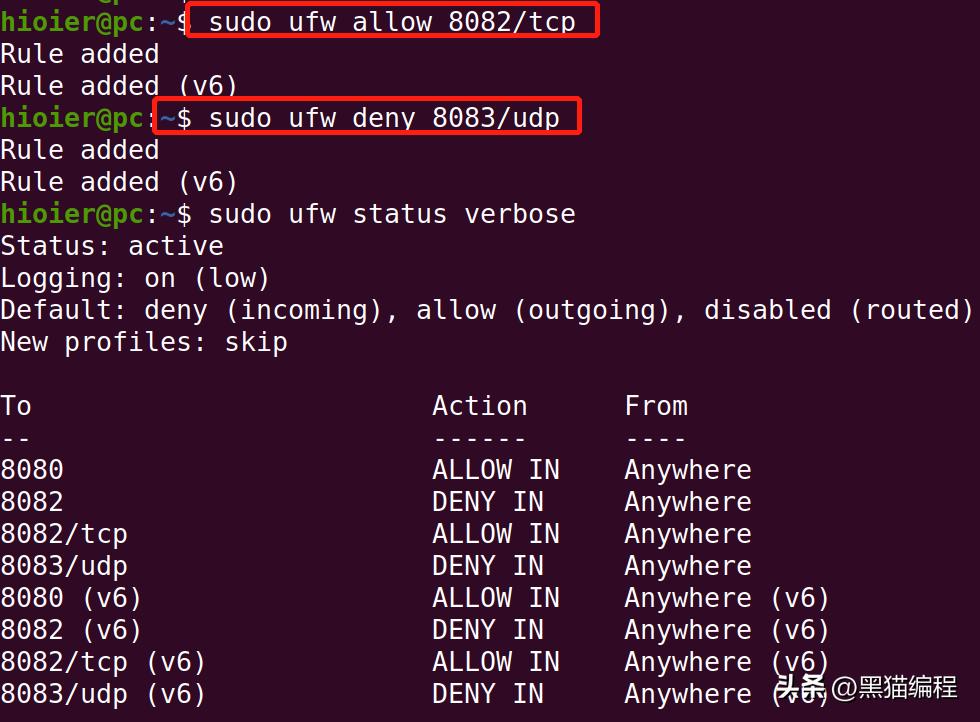Click the '8083/udp' rule without v6
Viewport: 980px width, 722px height.
click(64, 566)
